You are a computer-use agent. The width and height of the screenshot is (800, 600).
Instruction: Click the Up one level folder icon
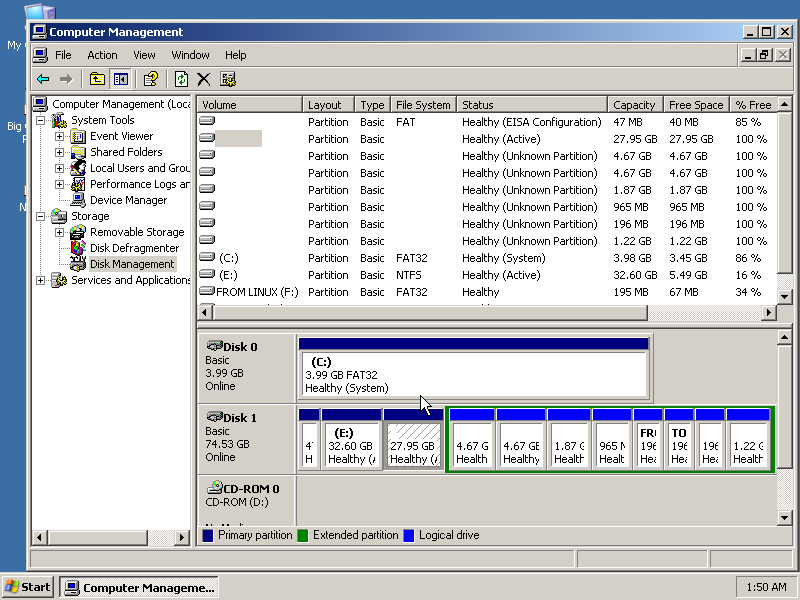[x=97, y=79]
